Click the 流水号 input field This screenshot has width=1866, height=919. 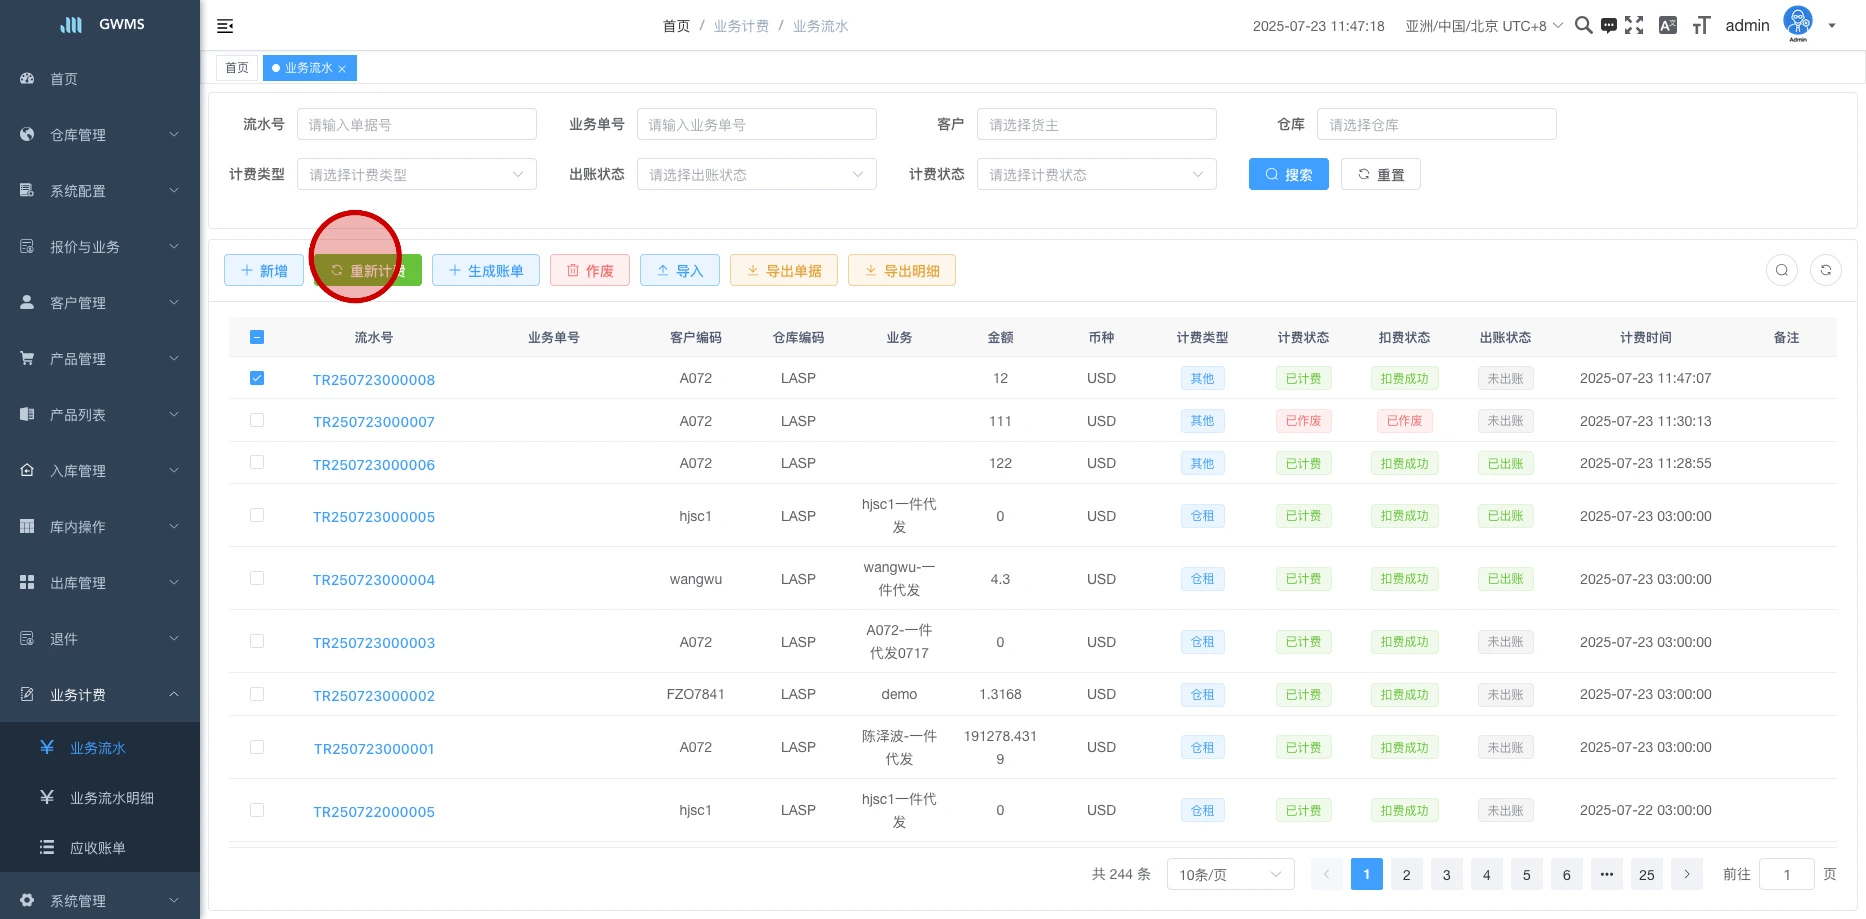(416, 125)
